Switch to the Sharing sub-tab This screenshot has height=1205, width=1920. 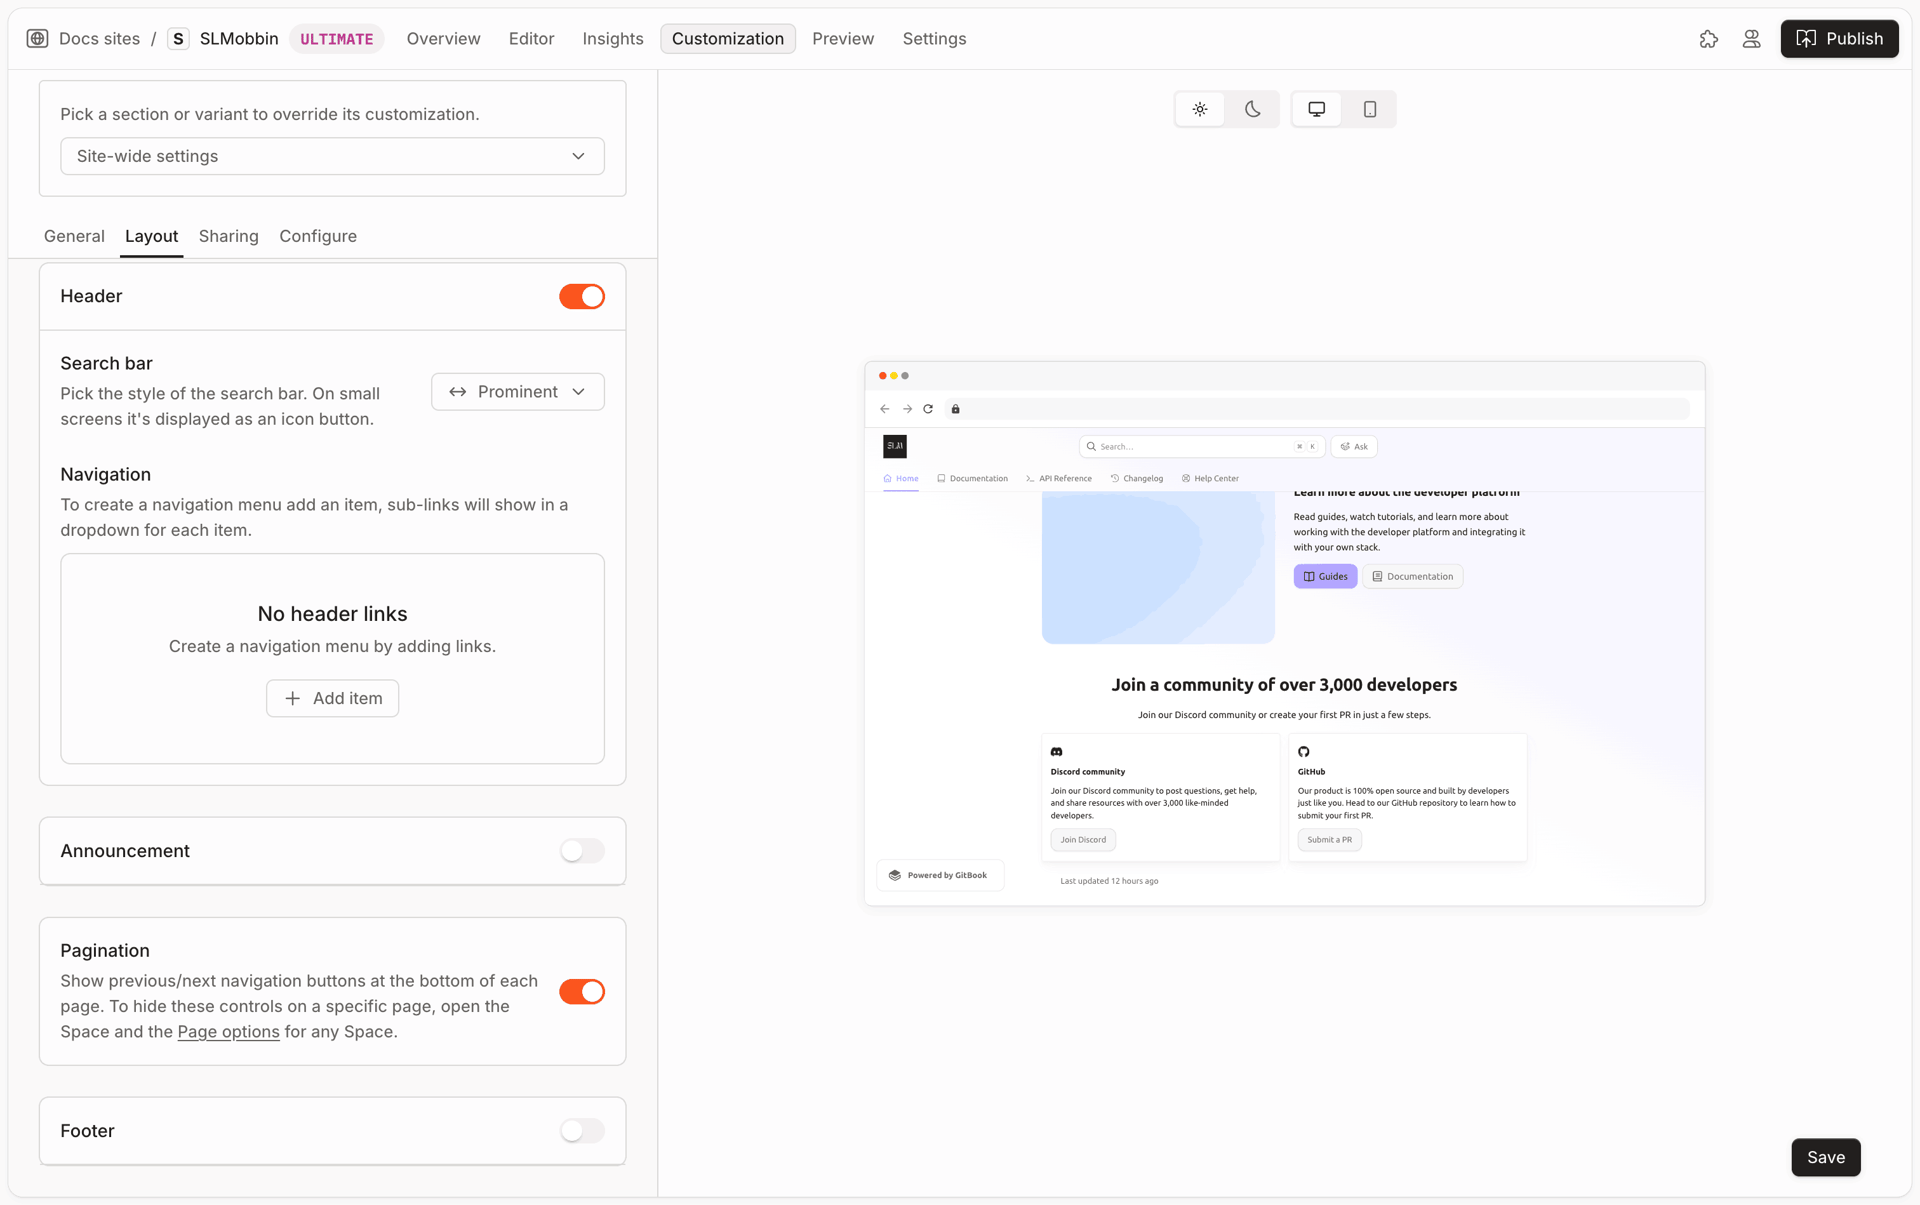point(228,236)
